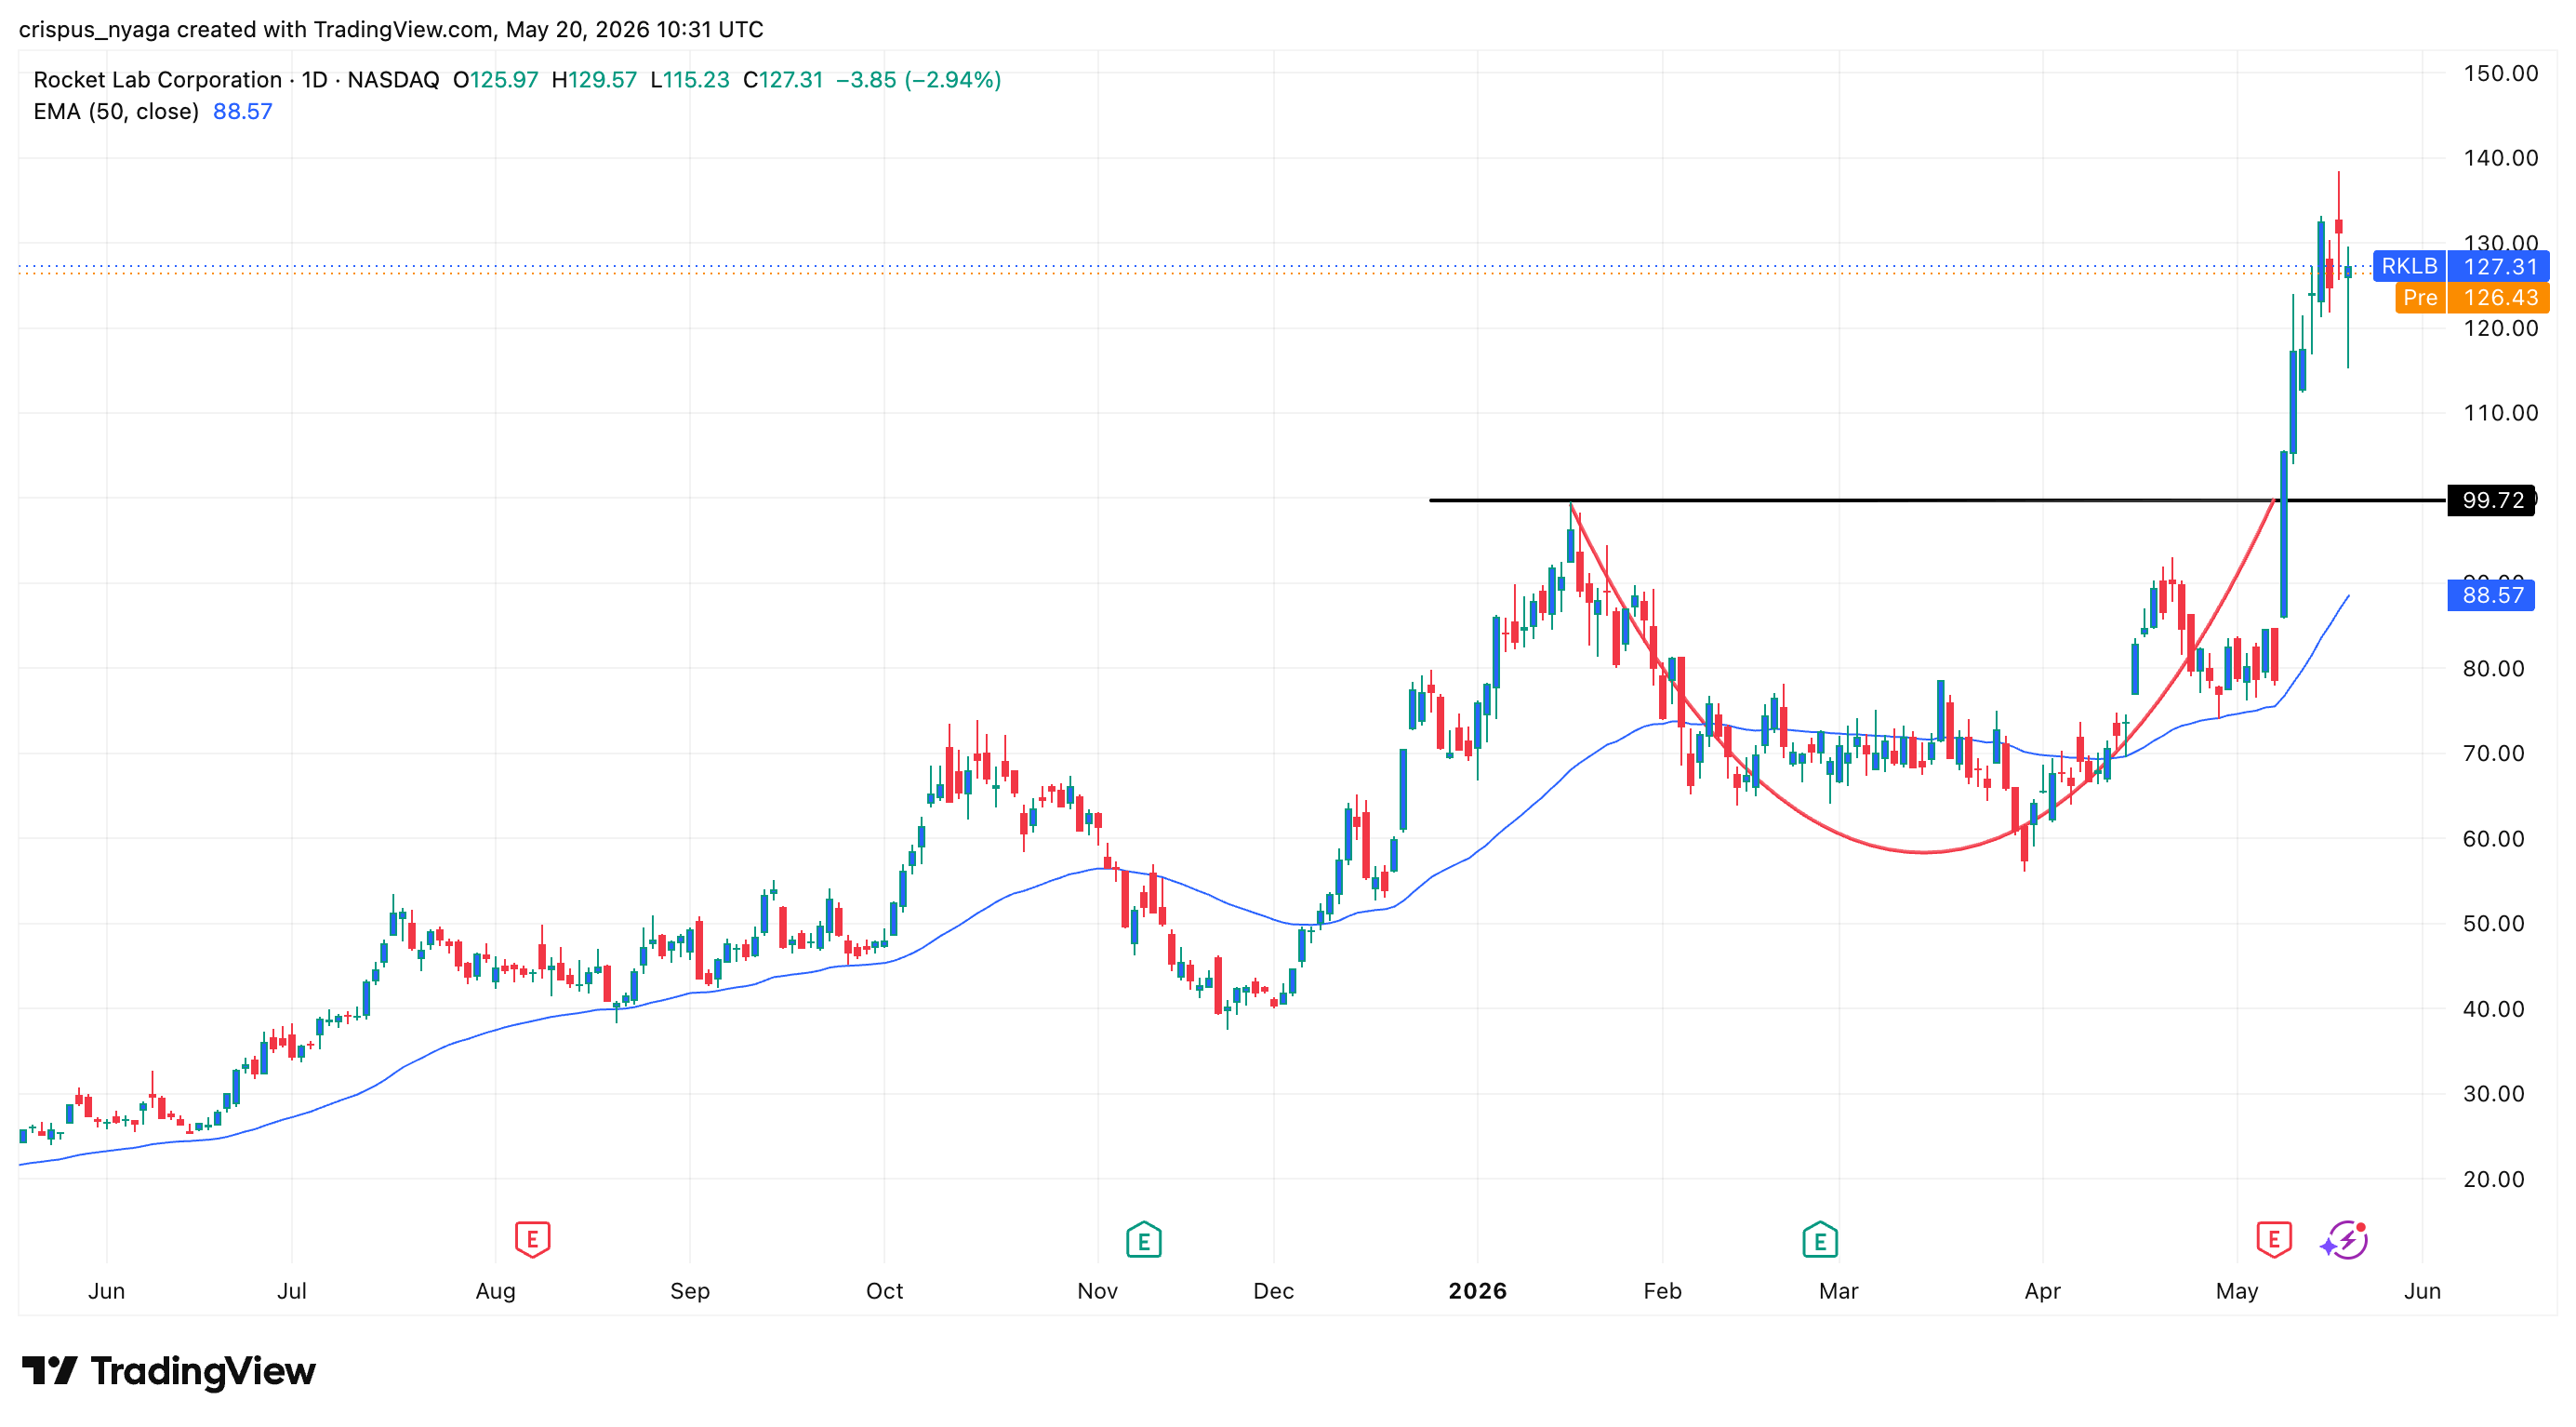Click the Aug label on time axis
This screenshot has height=1427, width=2576.
coord(495,1291)
